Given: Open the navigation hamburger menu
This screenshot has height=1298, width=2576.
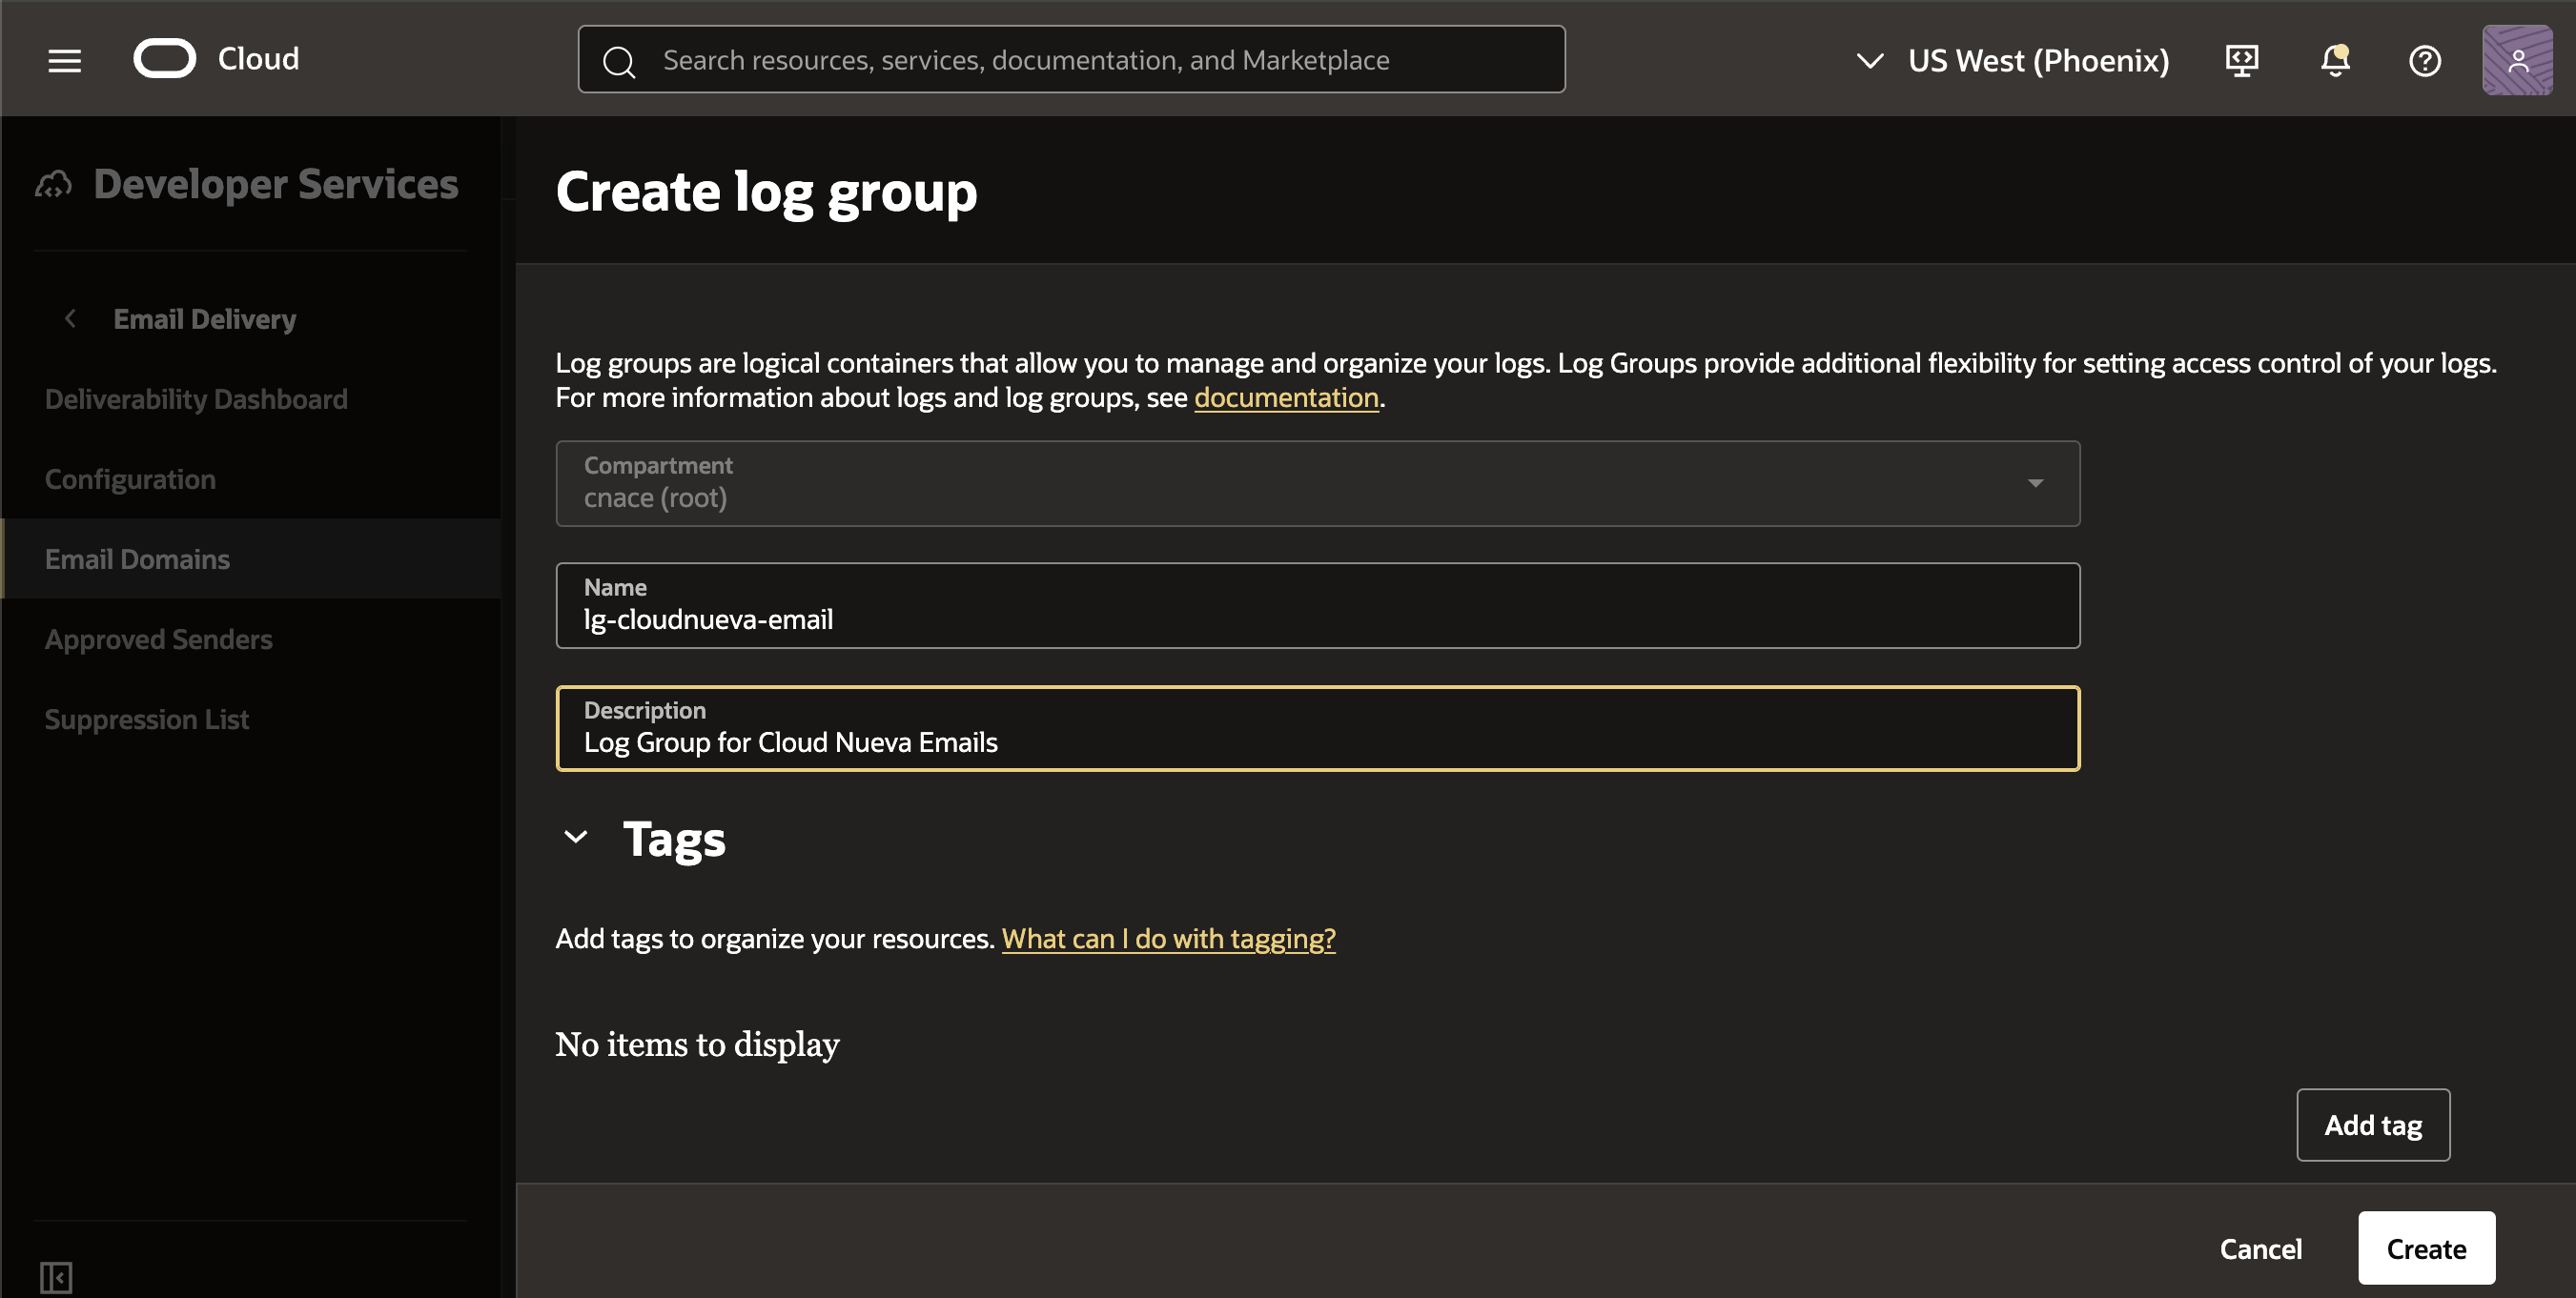Looking at the screenshot, I should pyautogui.click(x=64, y=60).
